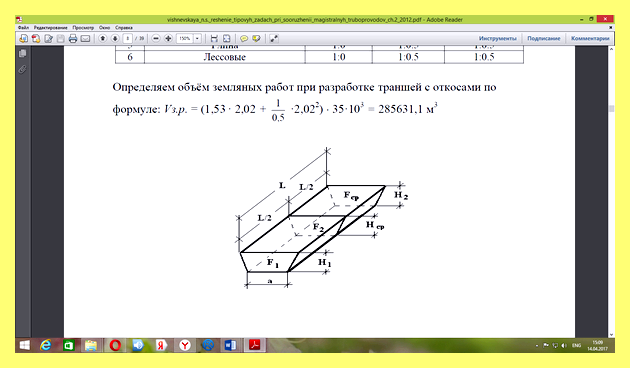Open the Файл menu
The height and width of the screenshot is (368, 630).
(23, 28)
